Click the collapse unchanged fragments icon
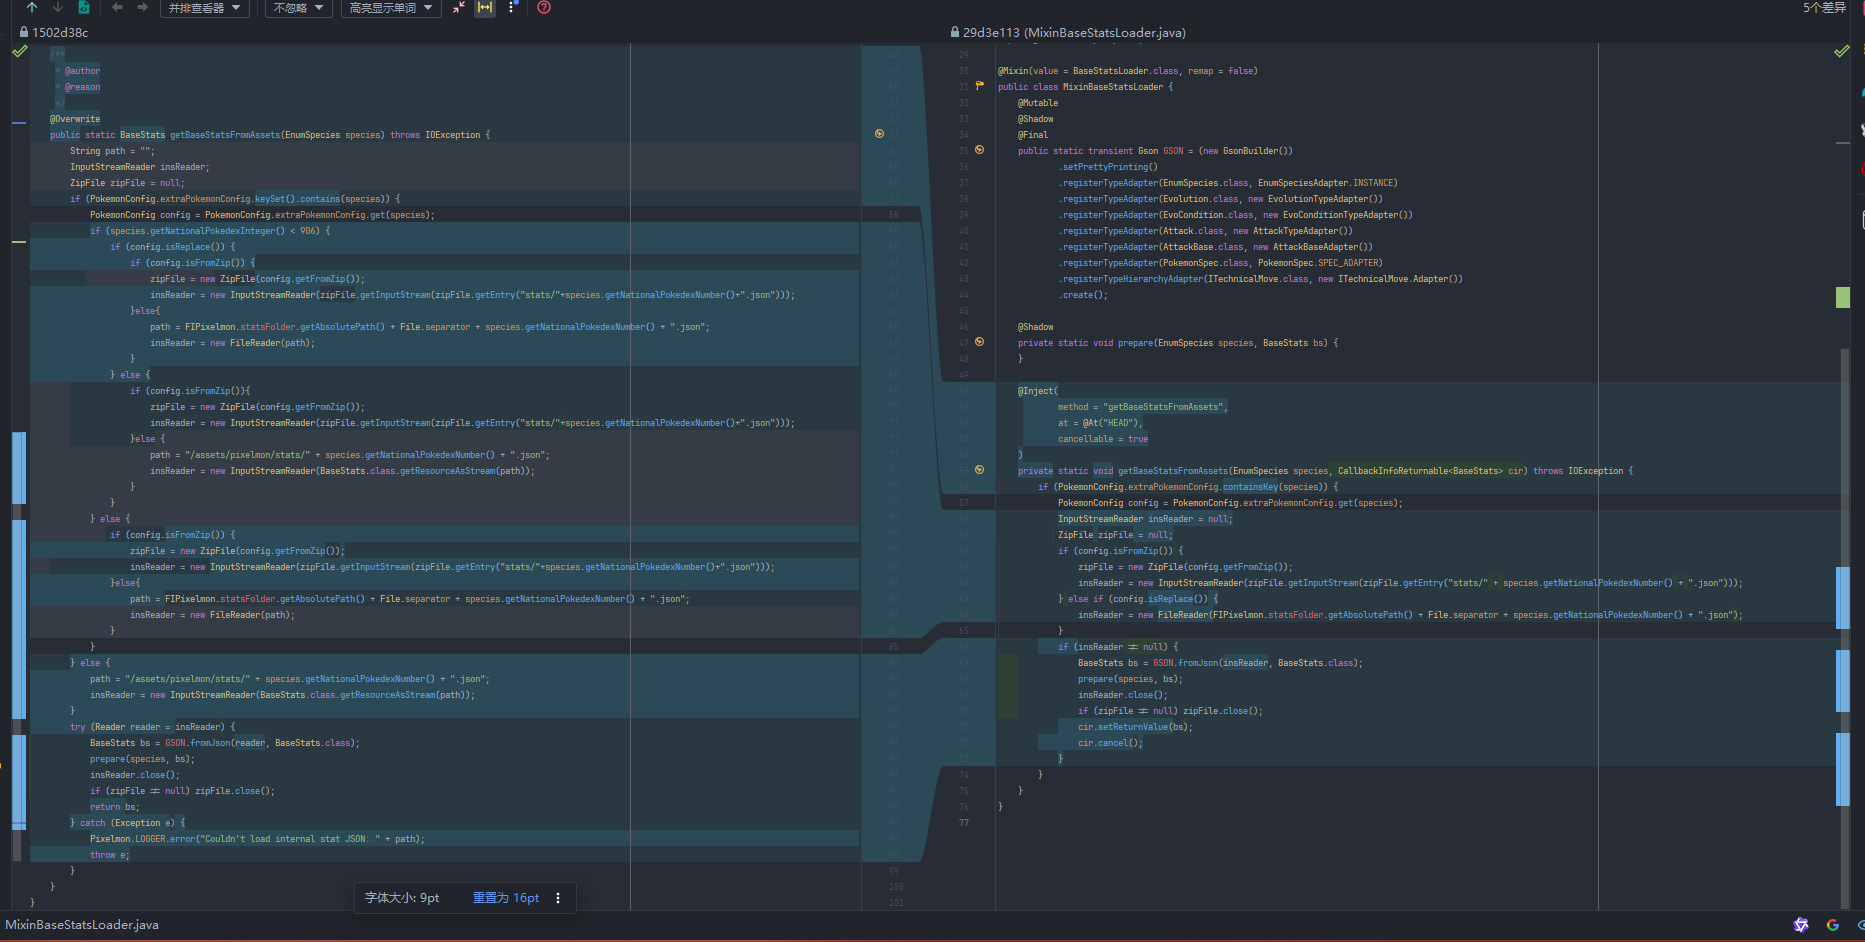The width and height of the screenshot is (1865, 942). 458,7
